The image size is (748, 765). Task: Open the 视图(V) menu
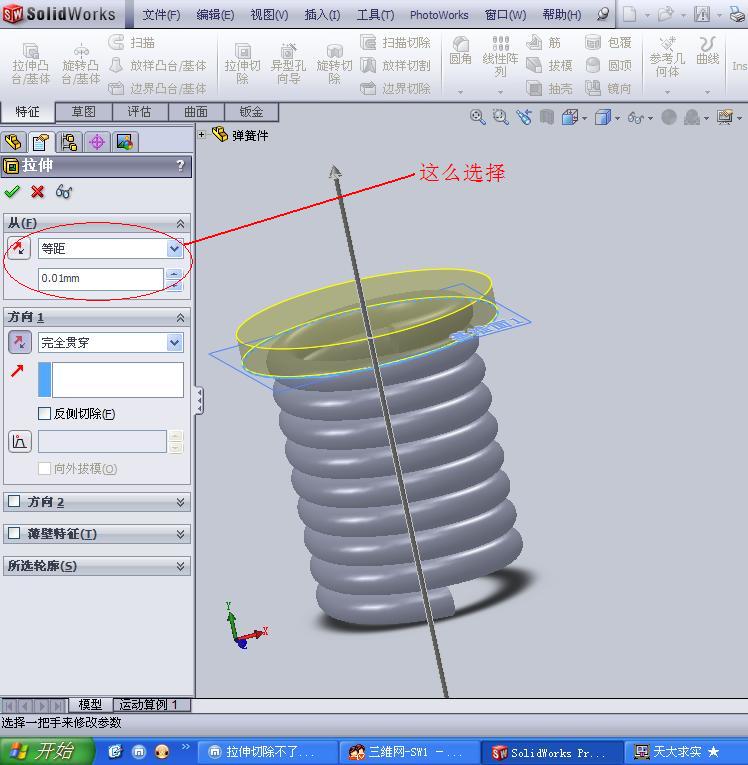coord(269,15)
